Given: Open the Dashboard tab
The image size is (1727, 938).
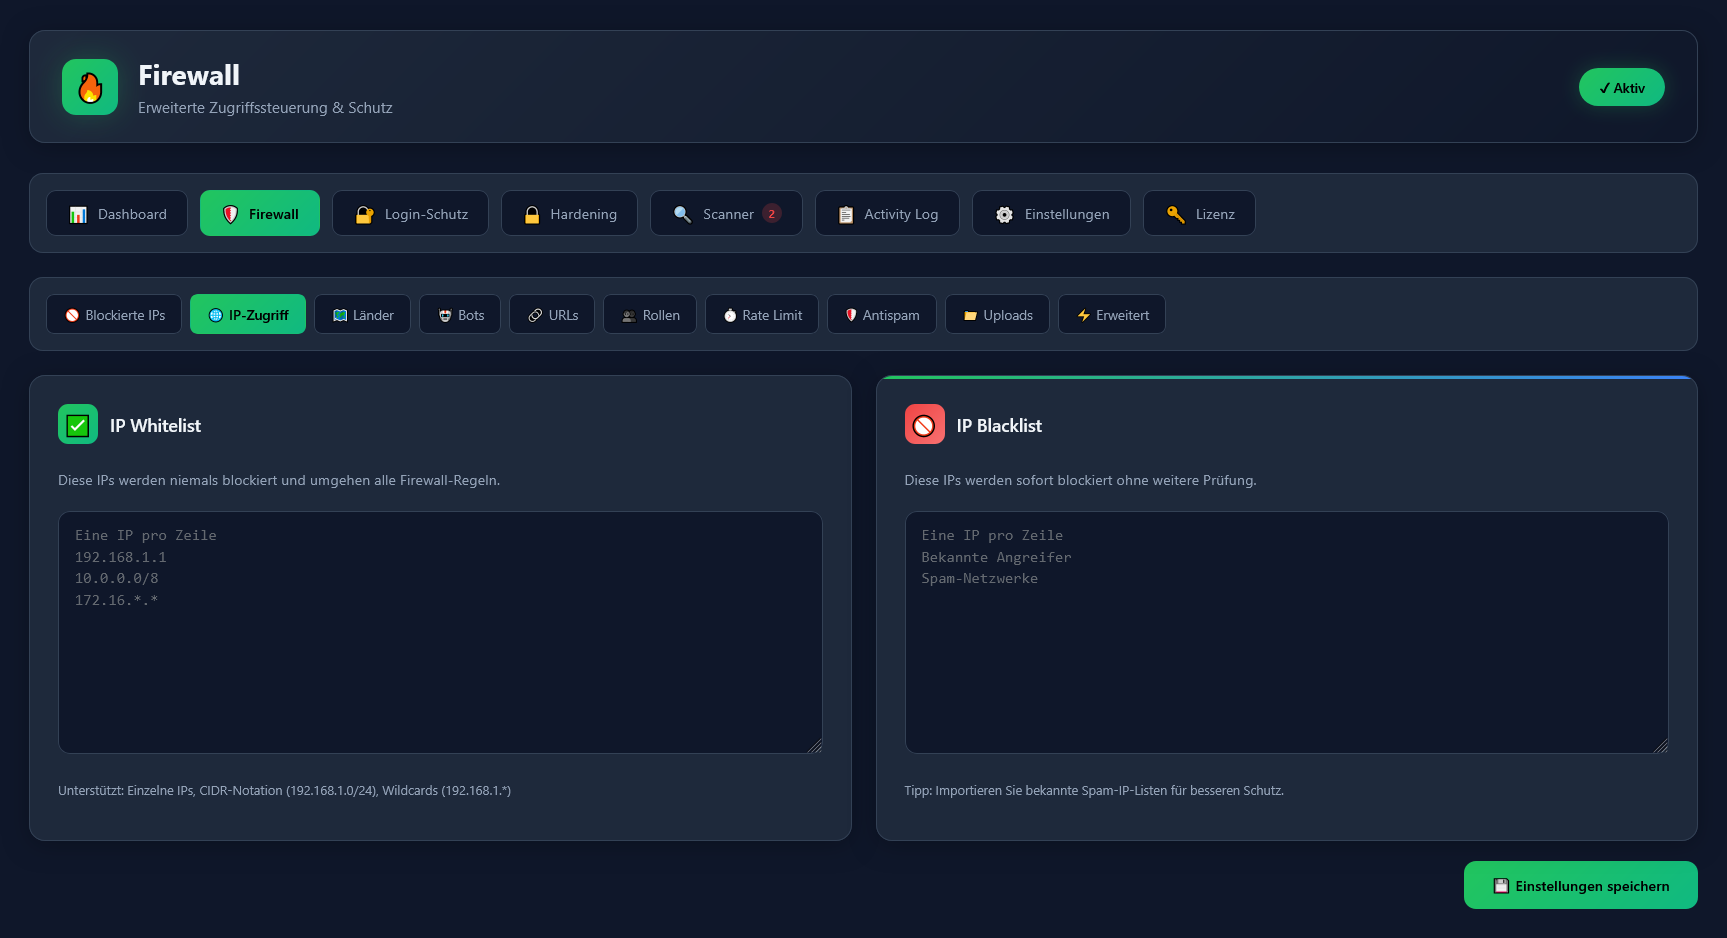Looking at the screenshot, I should (x=117, y=214).
